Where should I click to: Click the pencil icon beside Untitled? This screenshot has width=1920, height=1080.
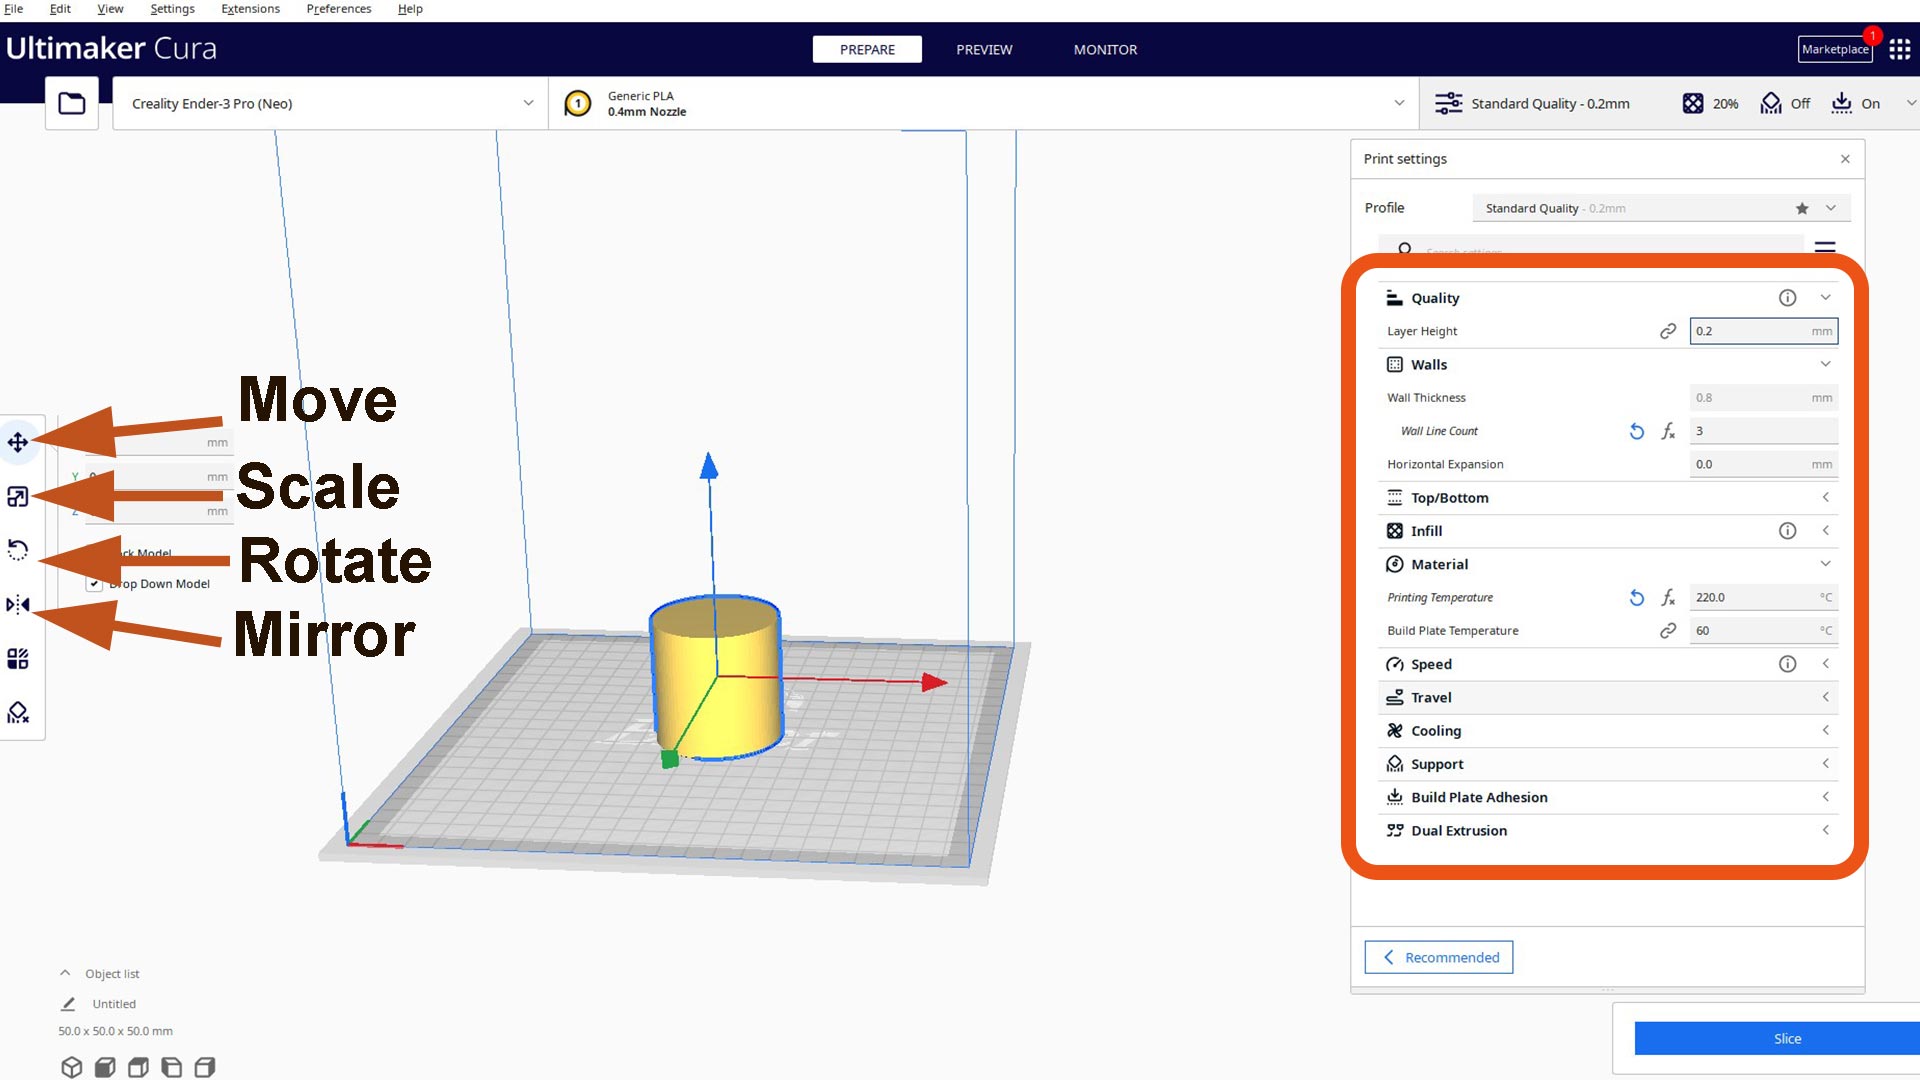(68, 1004)
